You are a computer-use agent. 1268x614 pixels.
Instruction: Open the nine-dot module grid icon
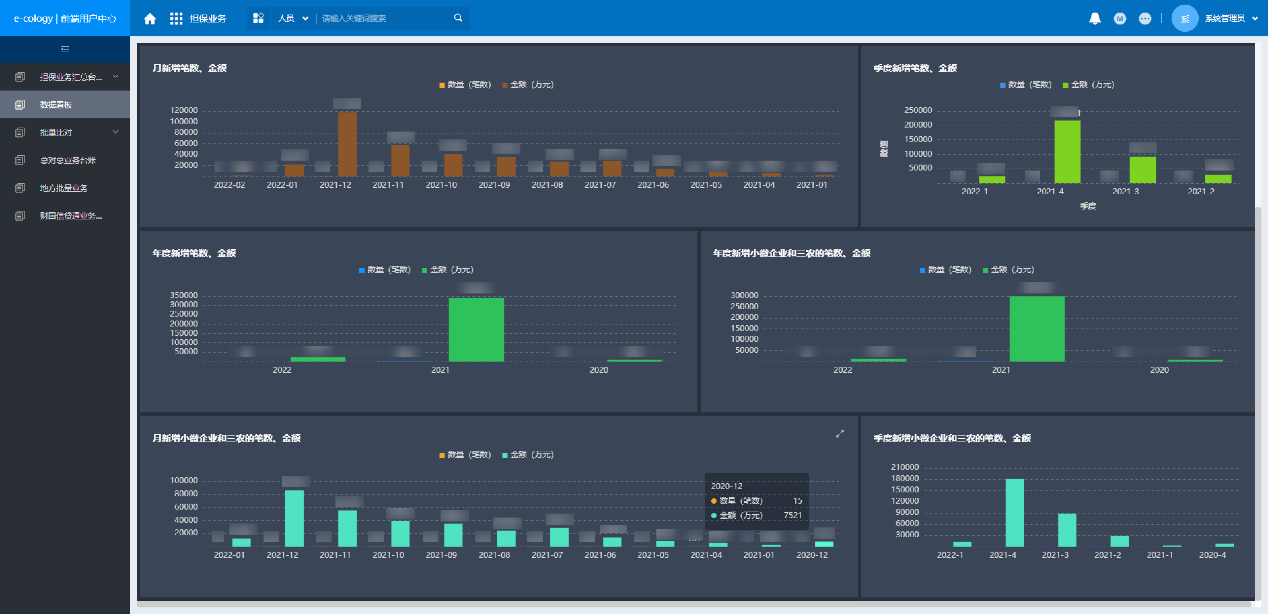[x=176, y=18]
